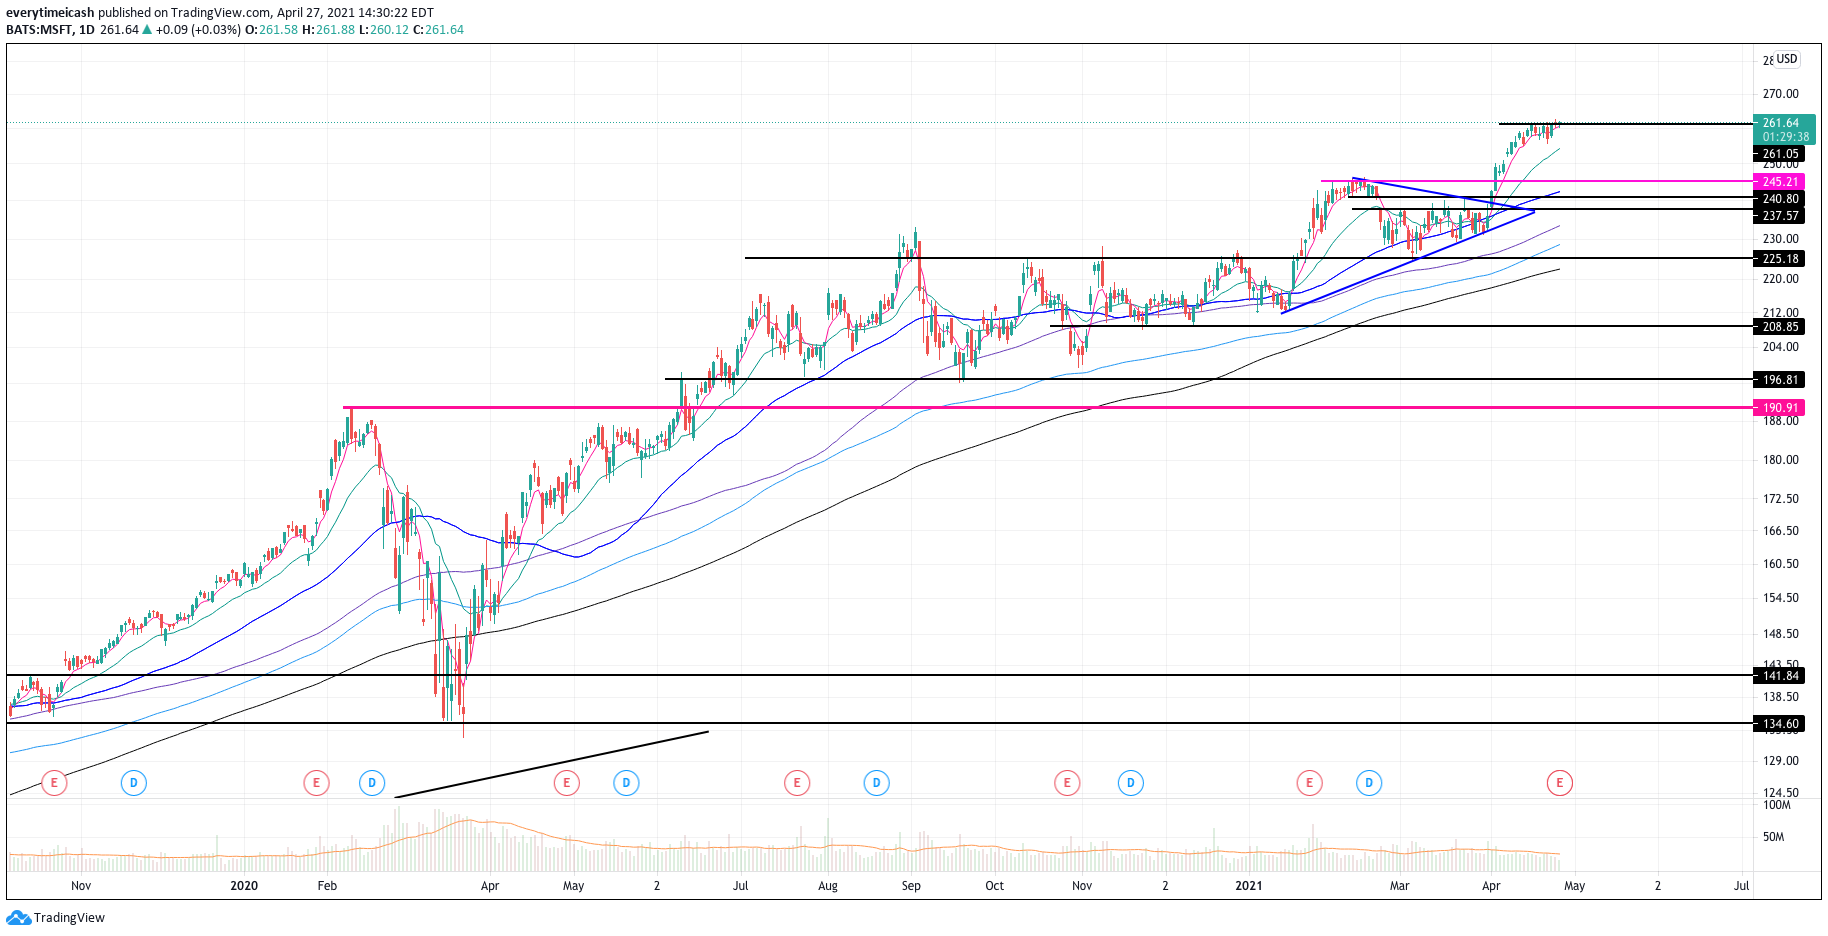The height and width of the screenshot is (936, 1828).
Task: Select the earnings E marker near May 2020
Action: (x=567, y=783)
